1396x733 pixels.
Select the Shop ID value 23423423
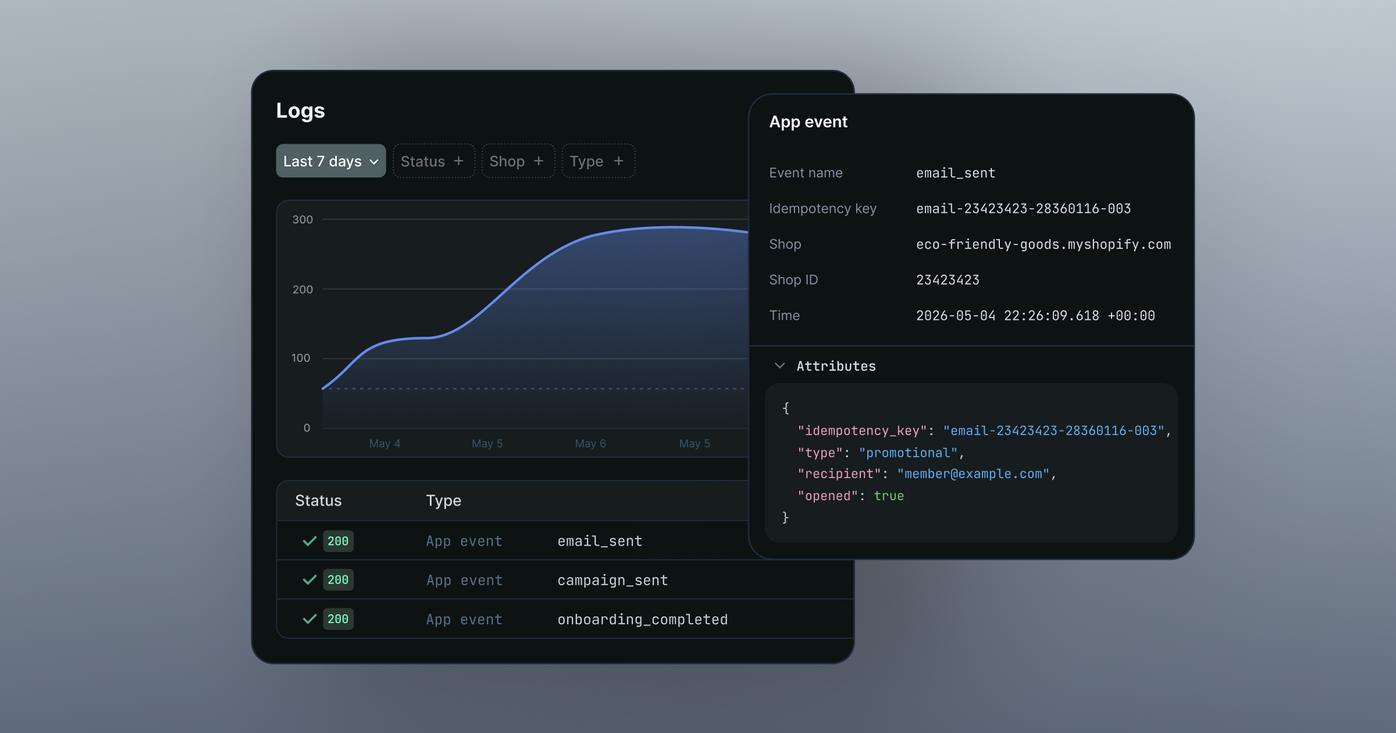(948, 280)
